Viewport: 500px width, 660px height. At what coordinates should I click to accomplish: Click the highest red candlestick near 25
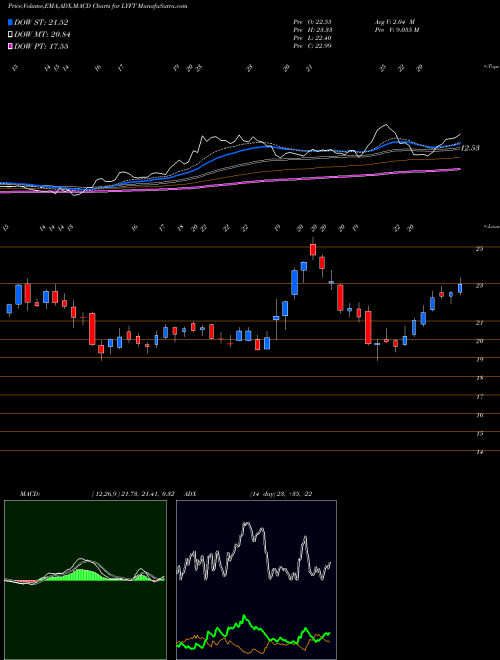pos(313,250)
